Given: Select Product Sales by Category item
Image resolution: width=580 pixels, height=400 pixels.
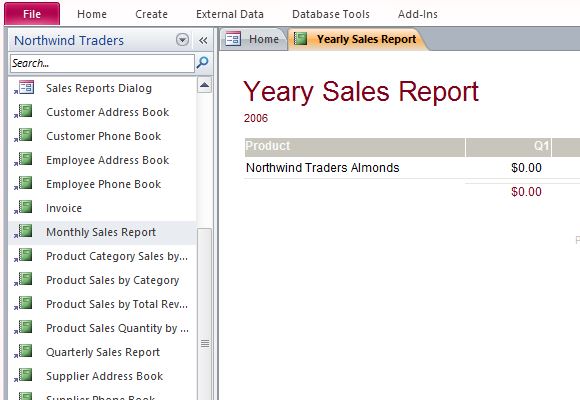Looking at the screenshot, I should pyautogui.click(x=102, y=280).
